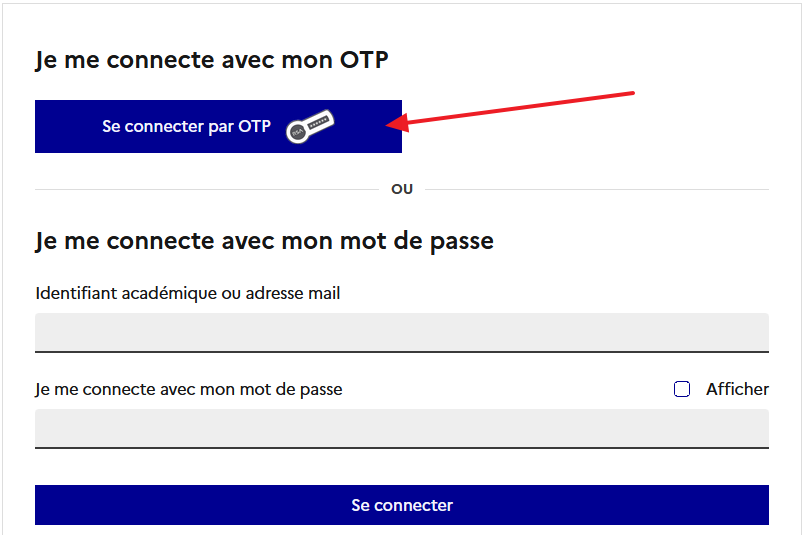Screen dimensions: 807x535
Task: Click the 'Je me connecte avec mon OTP' heading
Action: click(x=212, y=60)
